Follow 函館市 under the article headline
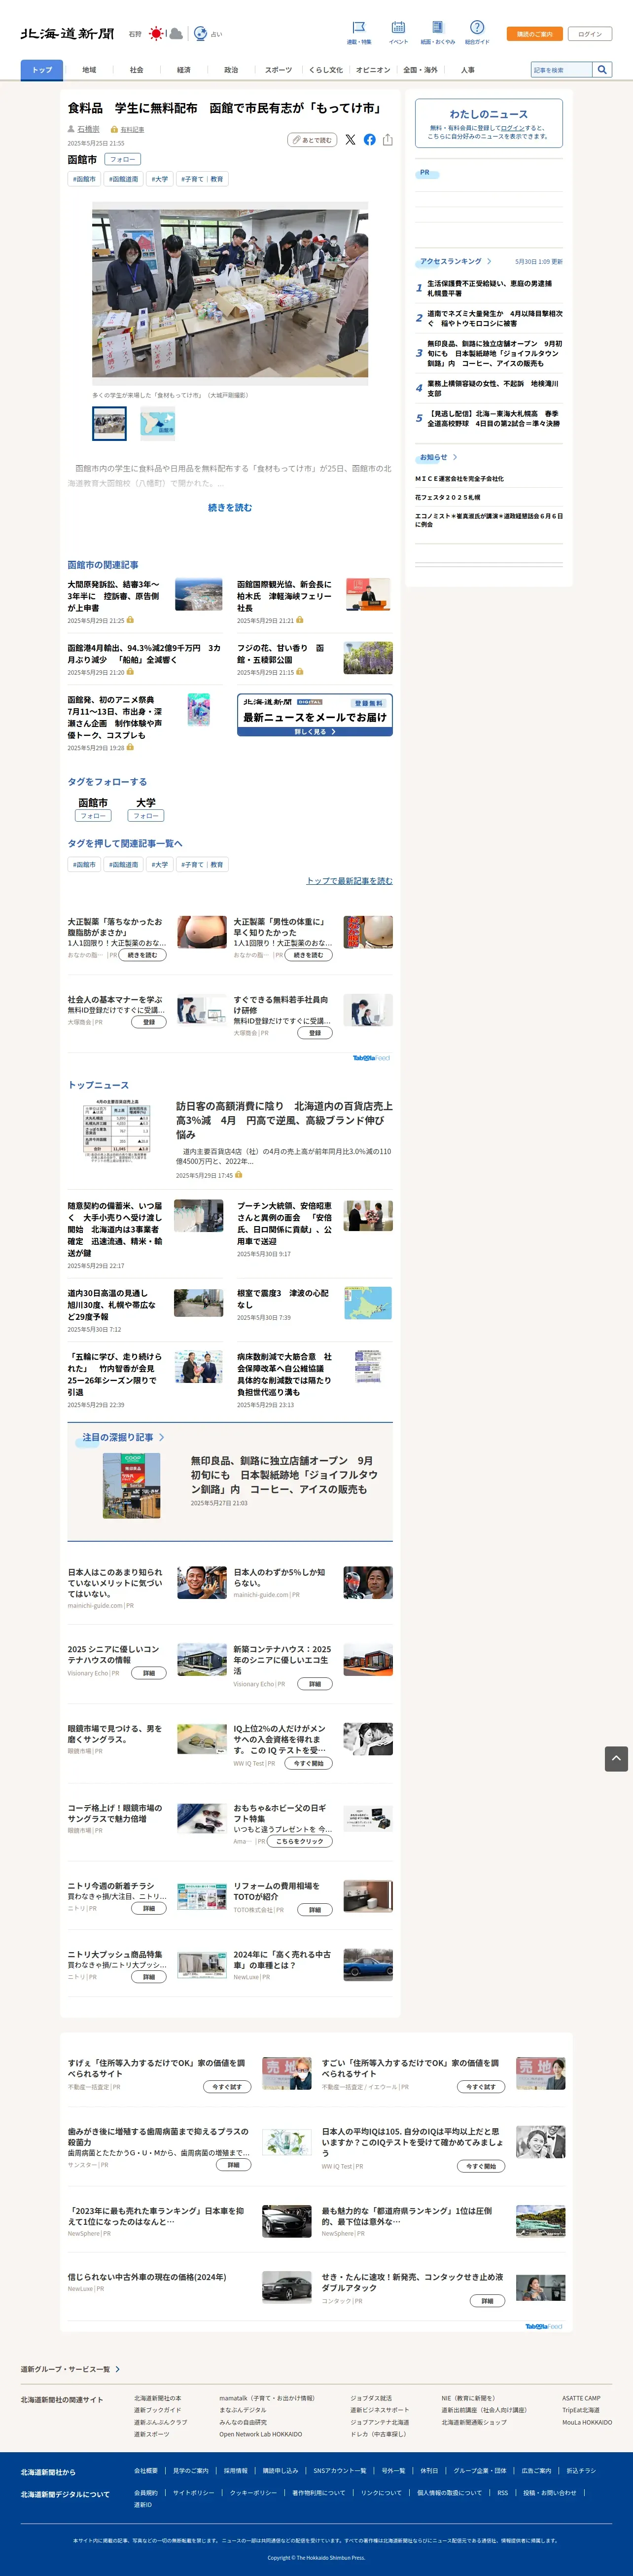 click(122, 159)
